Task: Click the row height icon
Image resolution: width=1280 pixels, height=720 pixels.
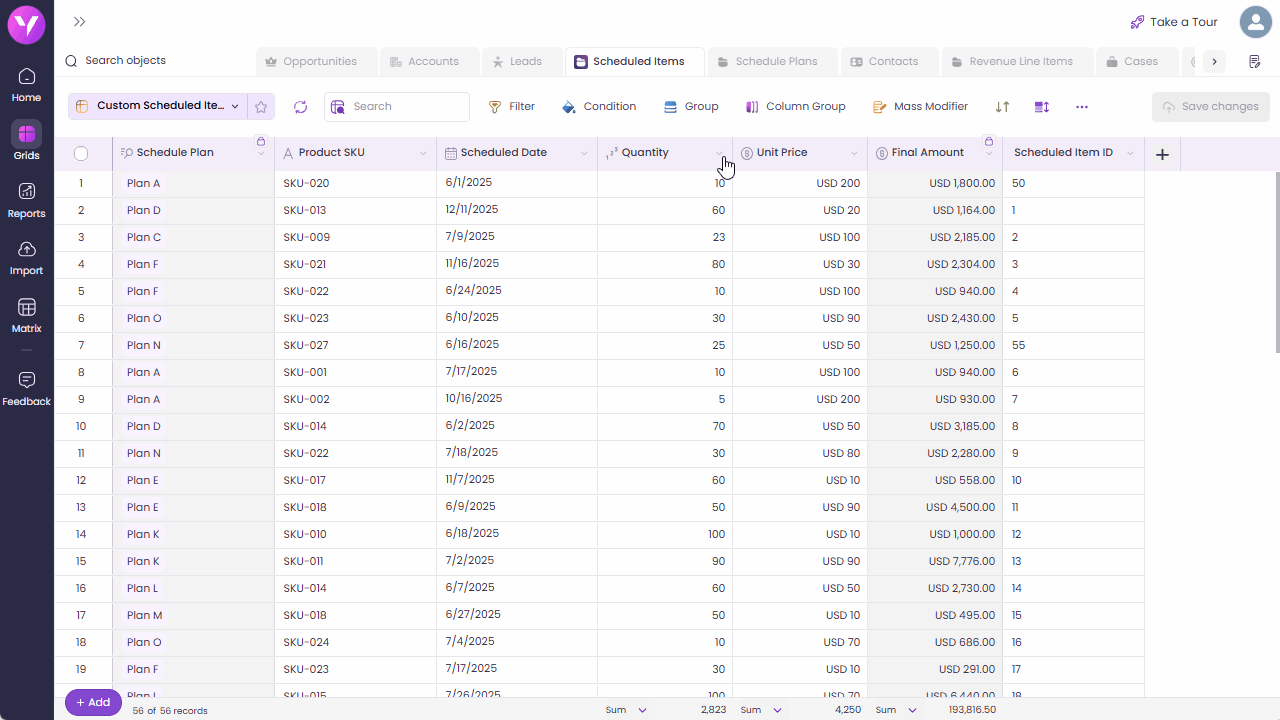Action: [x=1042, y=107]
